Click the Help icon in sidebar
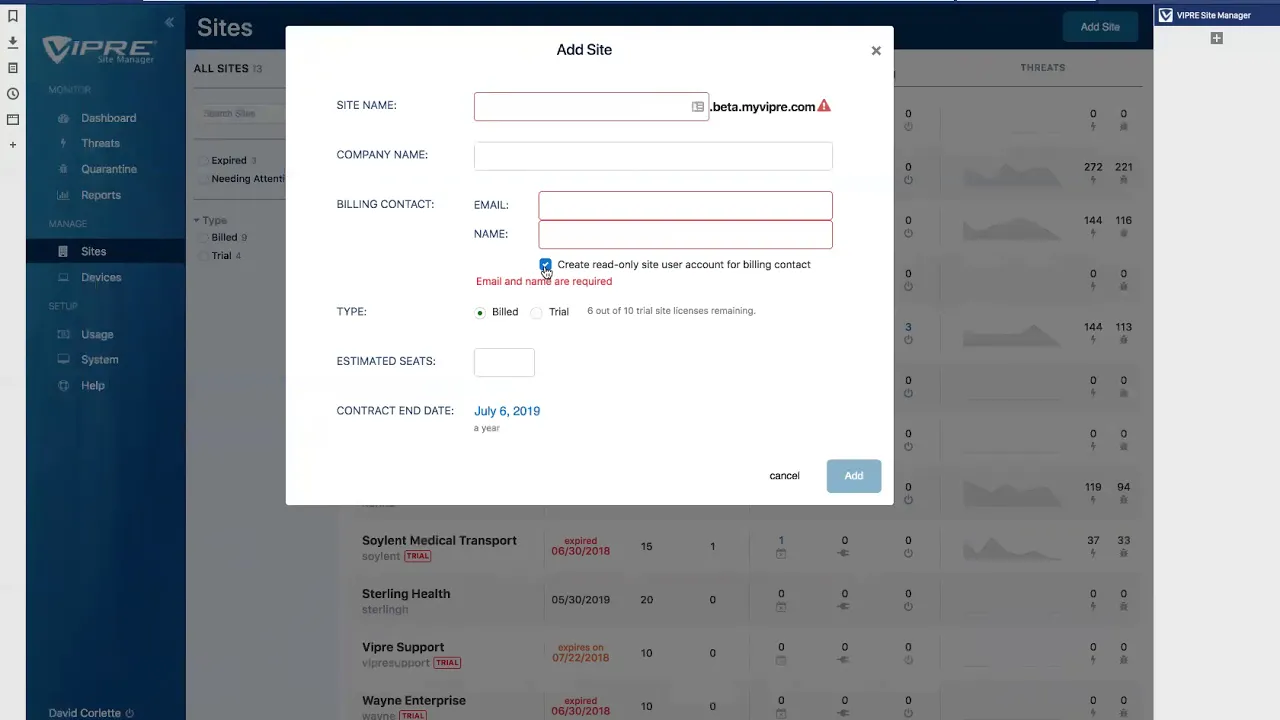This screenshot has height=720, width=1280. tap(64, 385)
